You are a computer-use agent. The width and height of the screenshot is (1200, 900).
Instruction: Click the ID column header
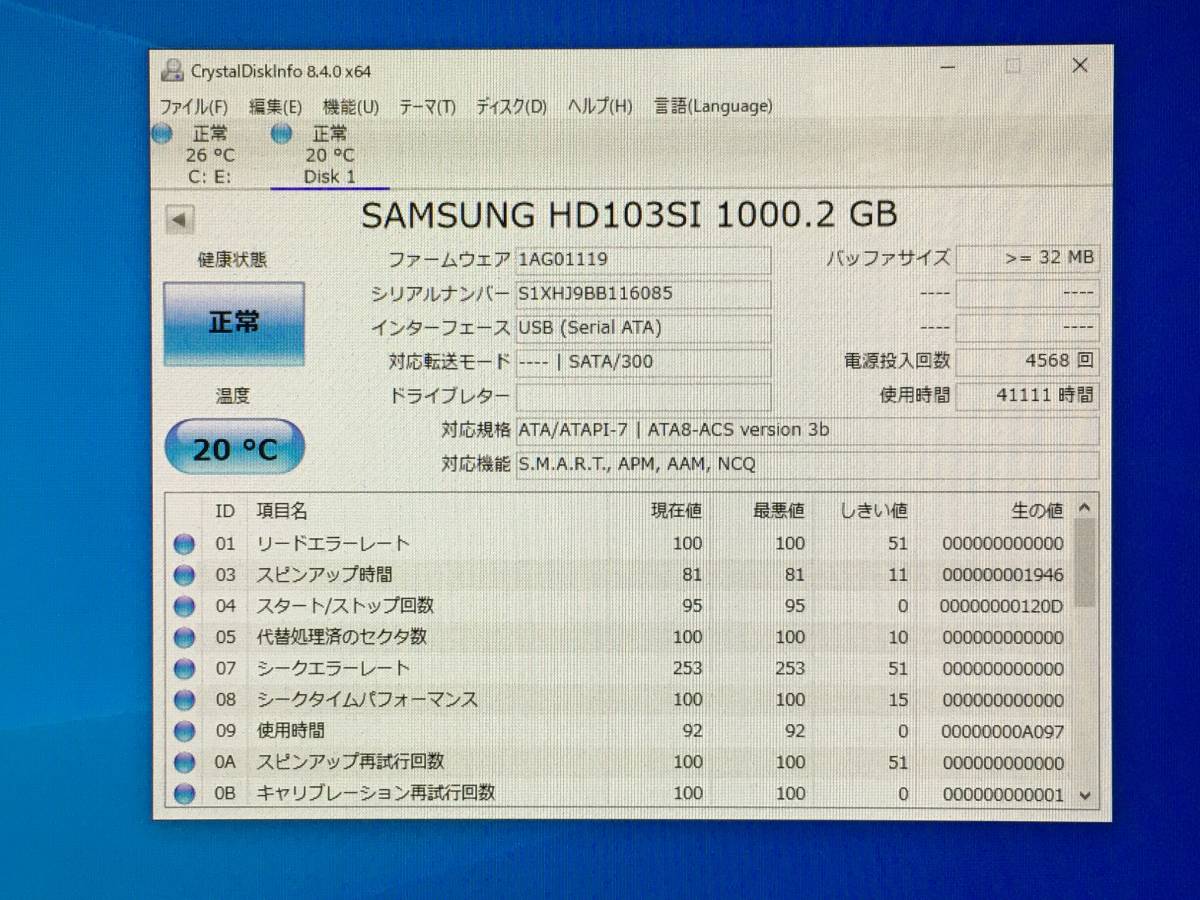225,511
